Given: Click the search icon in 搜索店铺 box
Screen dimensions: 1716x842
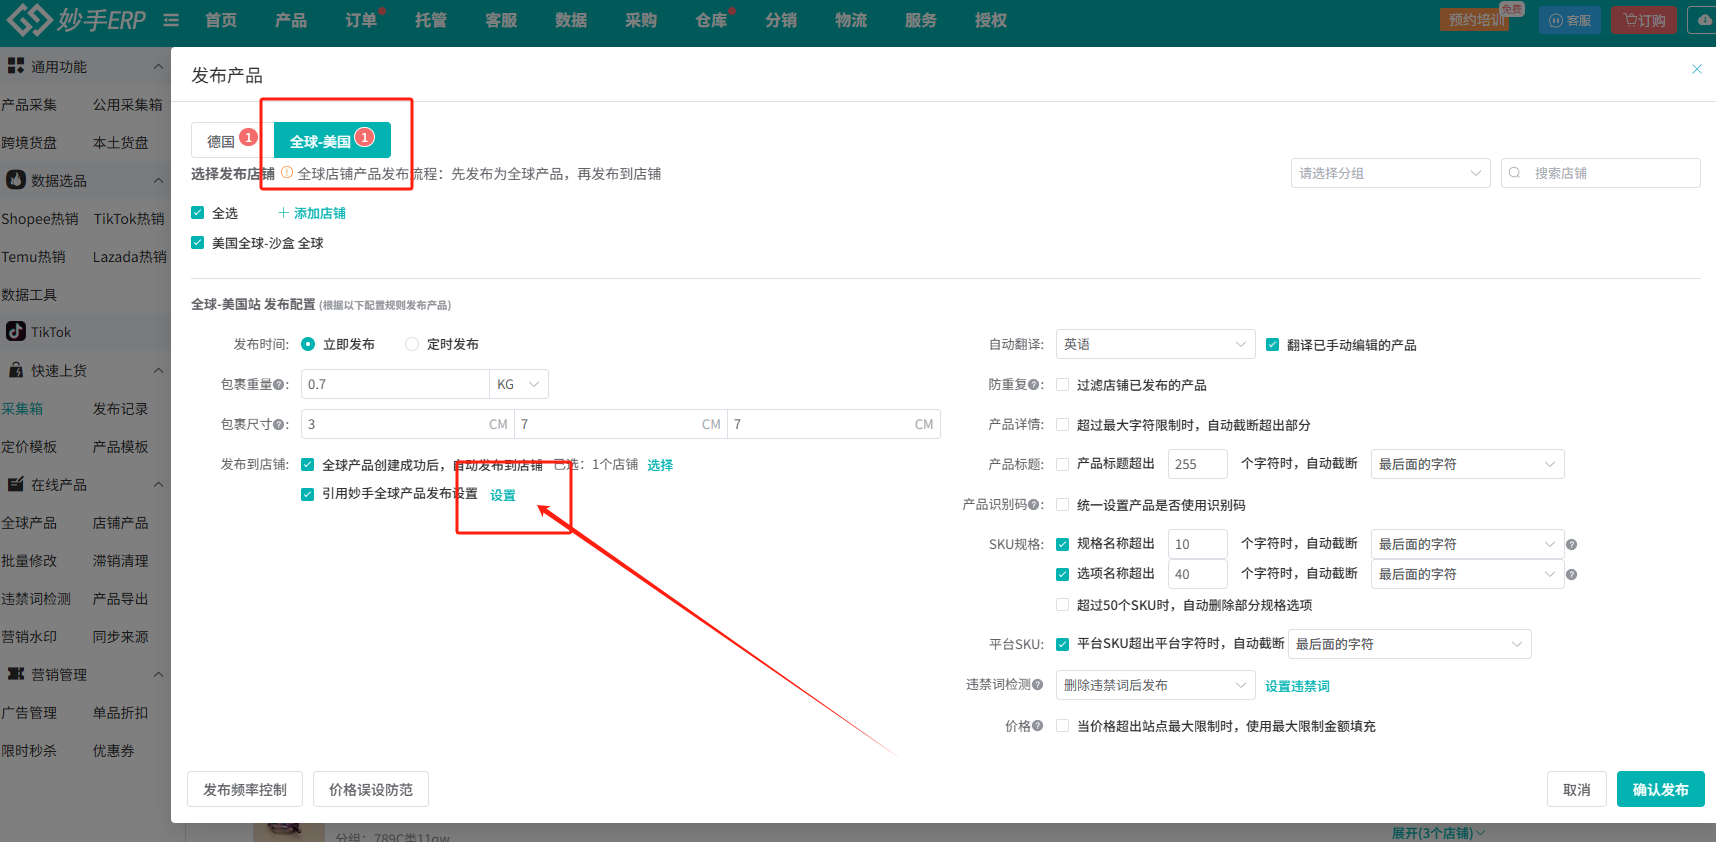Looking at the screenshot, I should [x=1515, y=173].
